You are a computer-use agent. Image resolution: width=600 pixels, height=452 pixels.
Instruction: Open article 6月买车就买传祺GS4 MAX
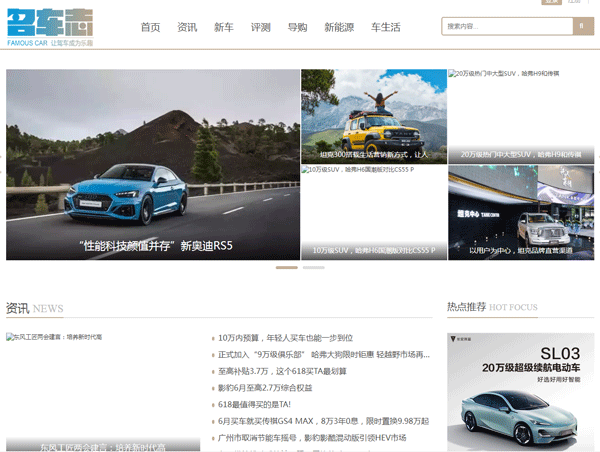click(x=323, y=421)
